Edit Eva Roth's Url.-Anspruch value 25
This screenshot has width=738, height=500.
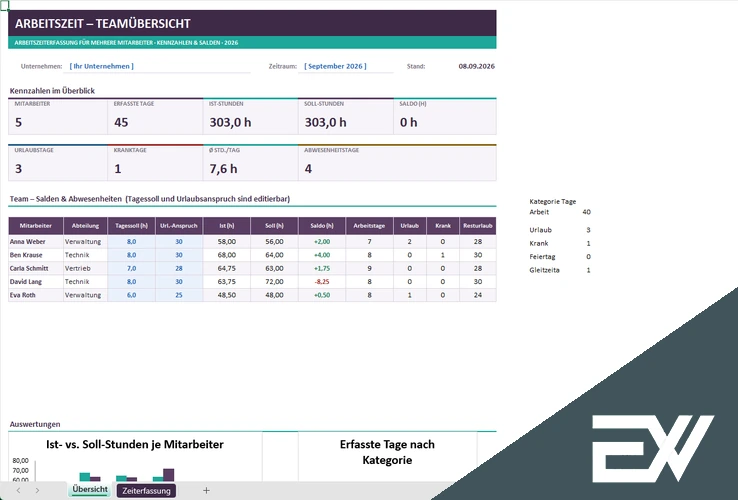[x=179, y=295]
